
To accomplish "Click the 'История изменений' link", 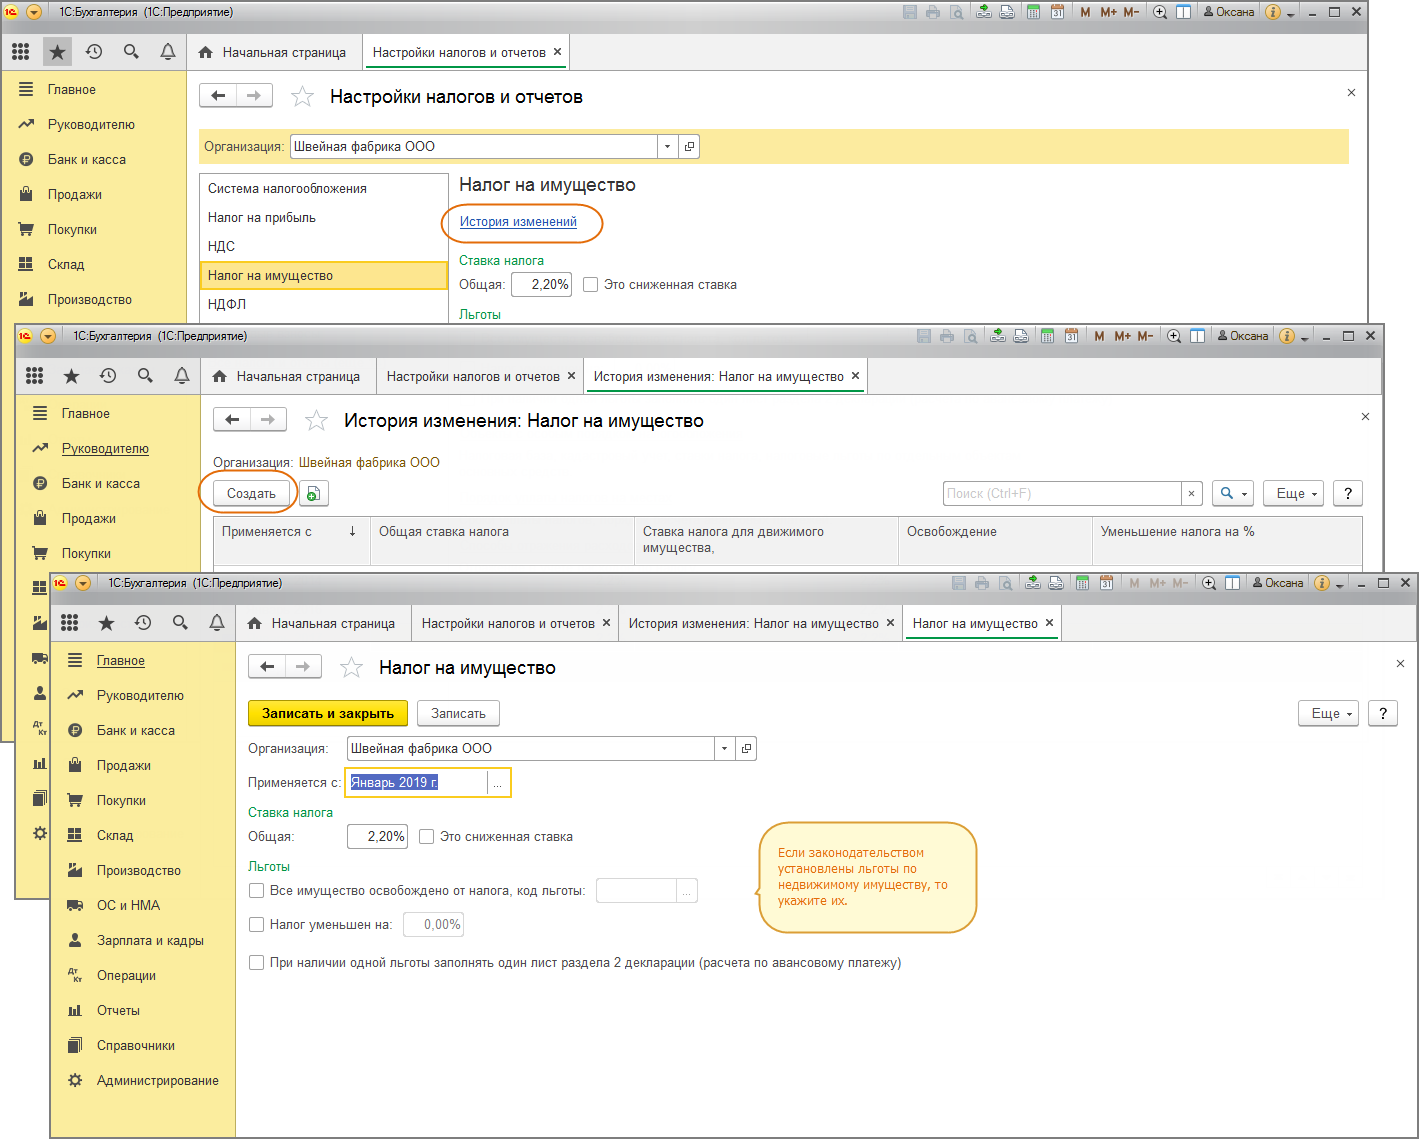I will [518, 222].
